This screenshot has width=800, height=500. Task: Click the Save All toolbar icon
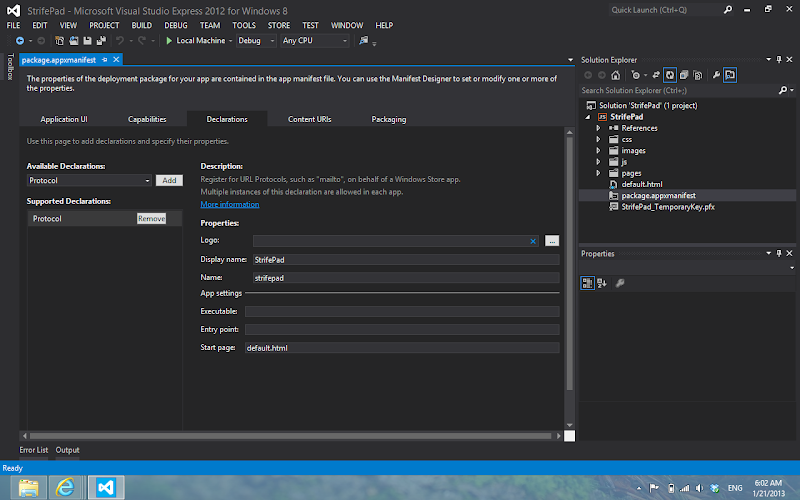[101, 41]
